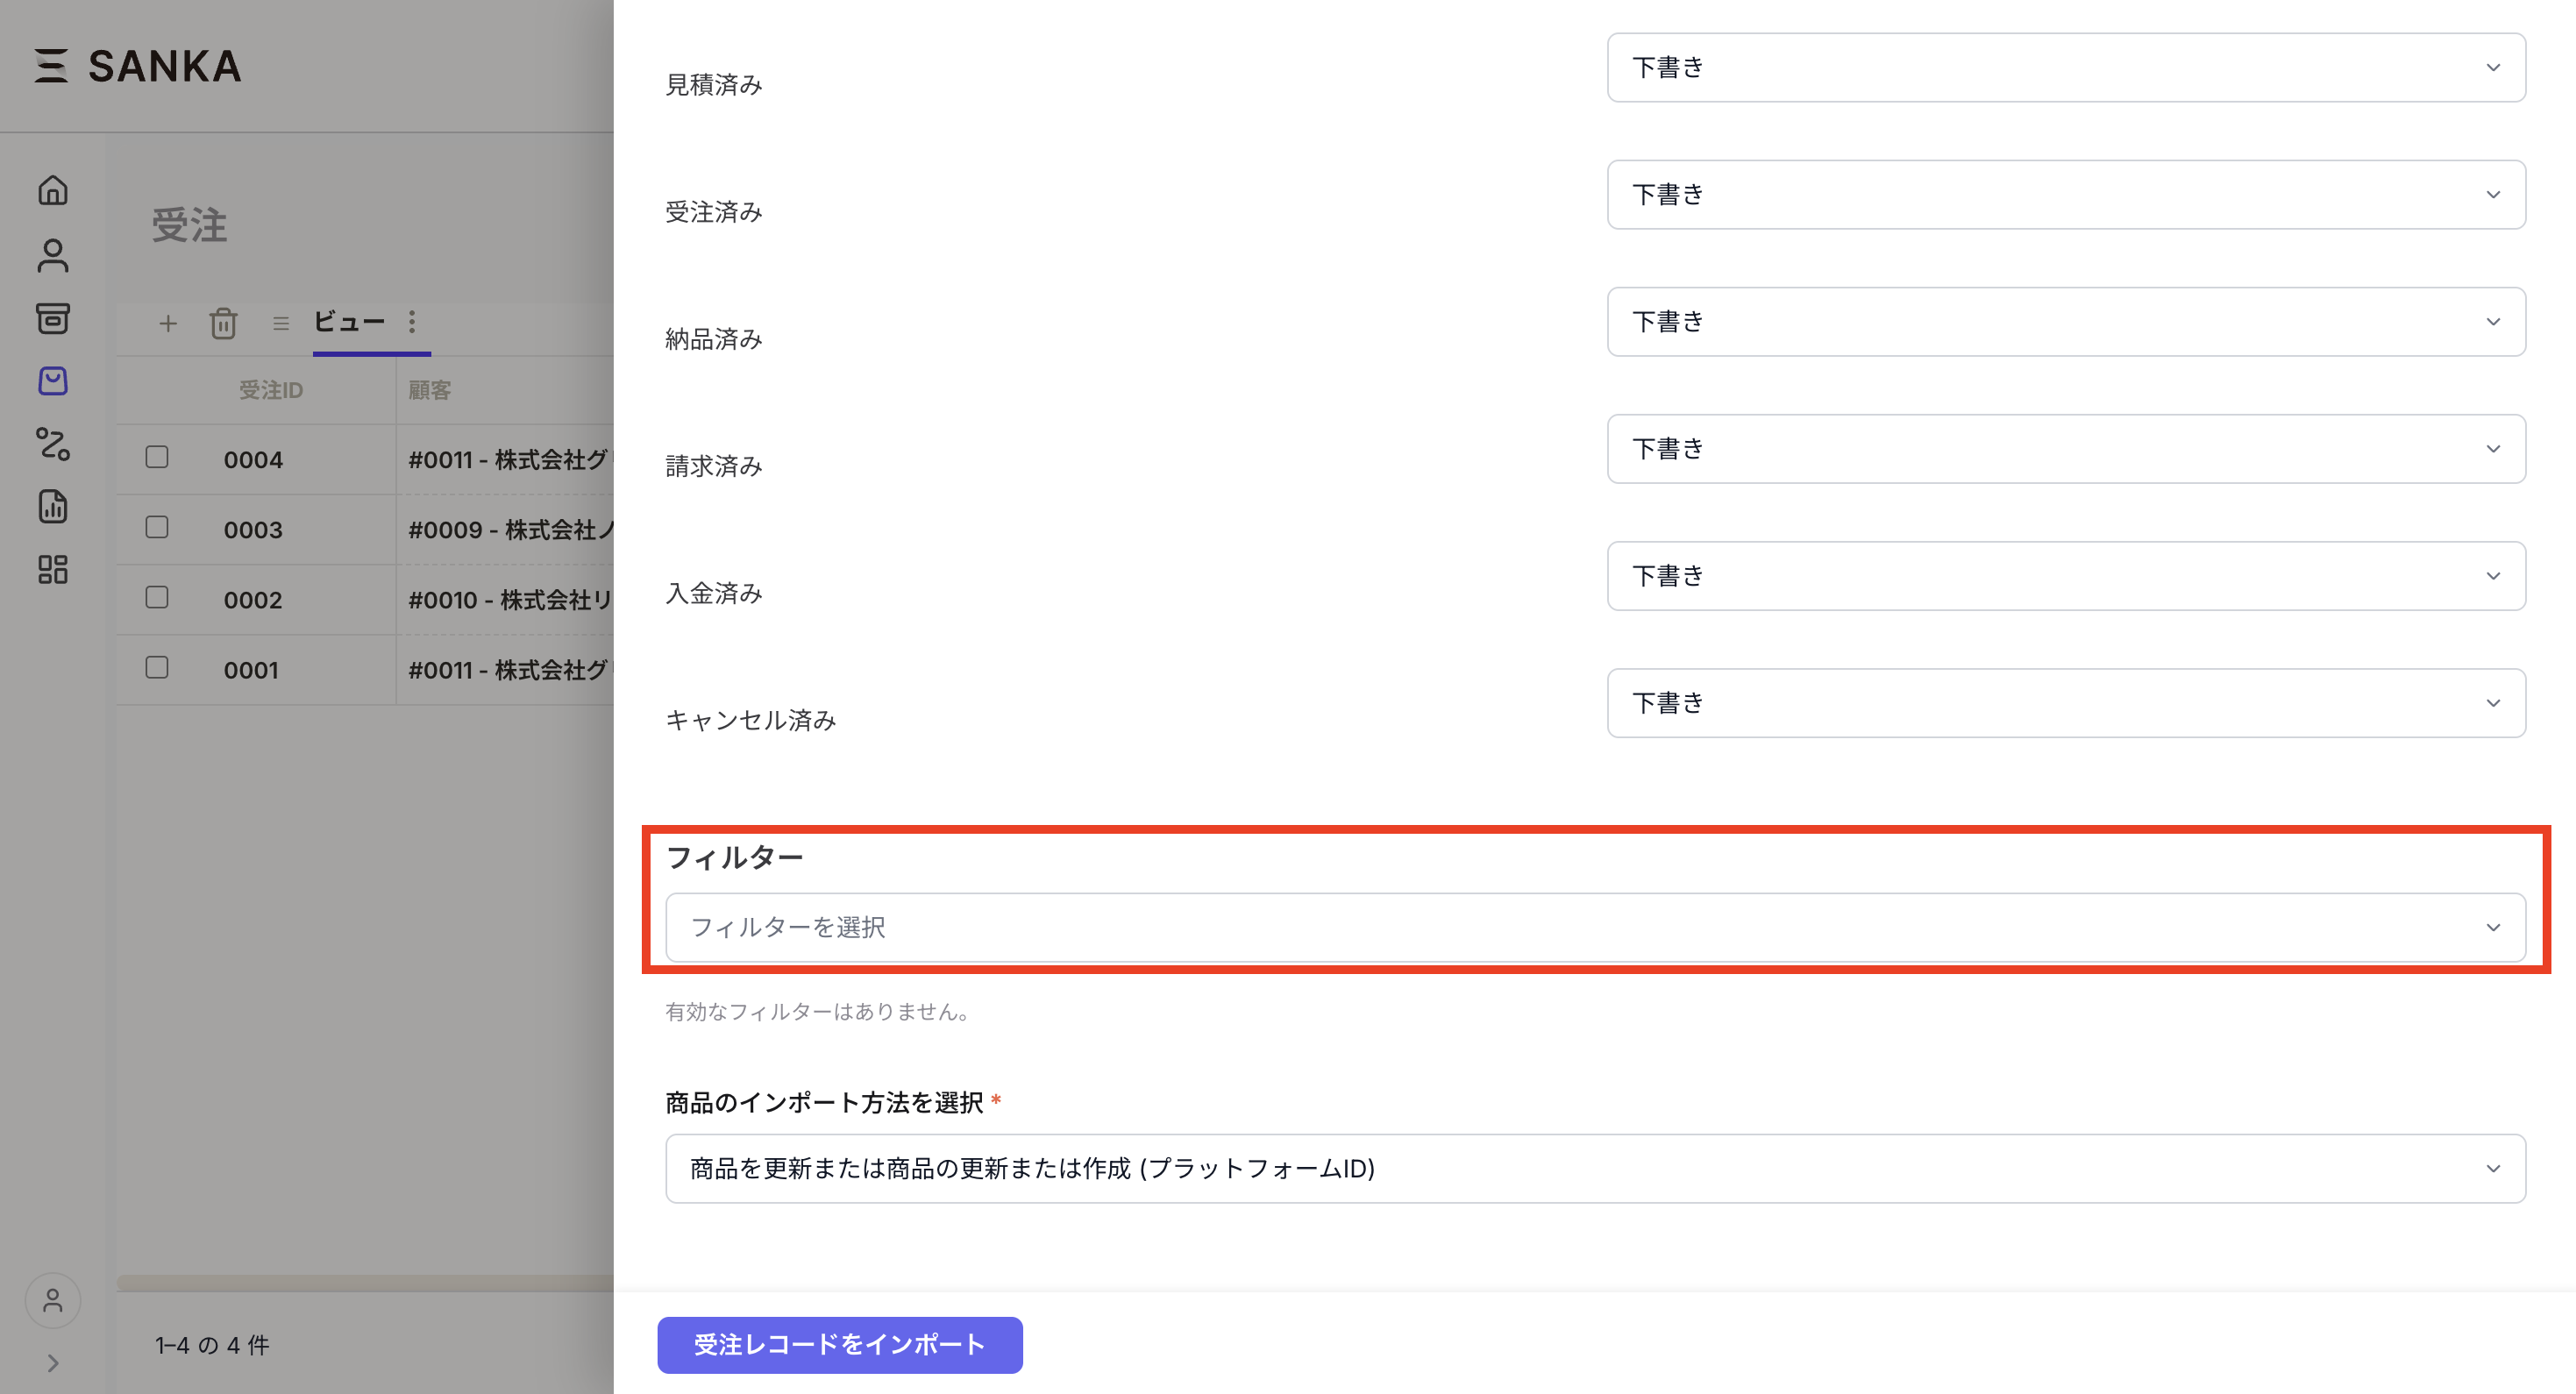Click the 受注レコードをインポート button
The width and height of the screenshot is (2576, 1394).
[x=839, y=1345]
